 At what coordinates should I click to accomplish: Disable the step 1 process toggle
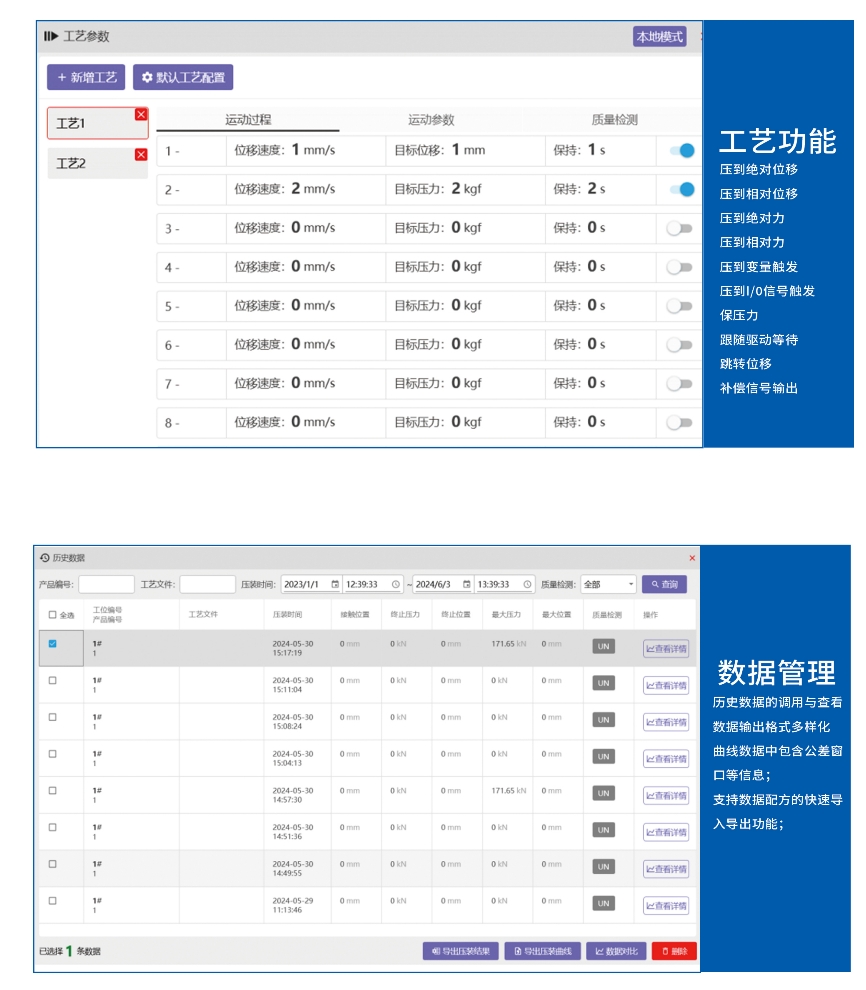tap(681, 151)
